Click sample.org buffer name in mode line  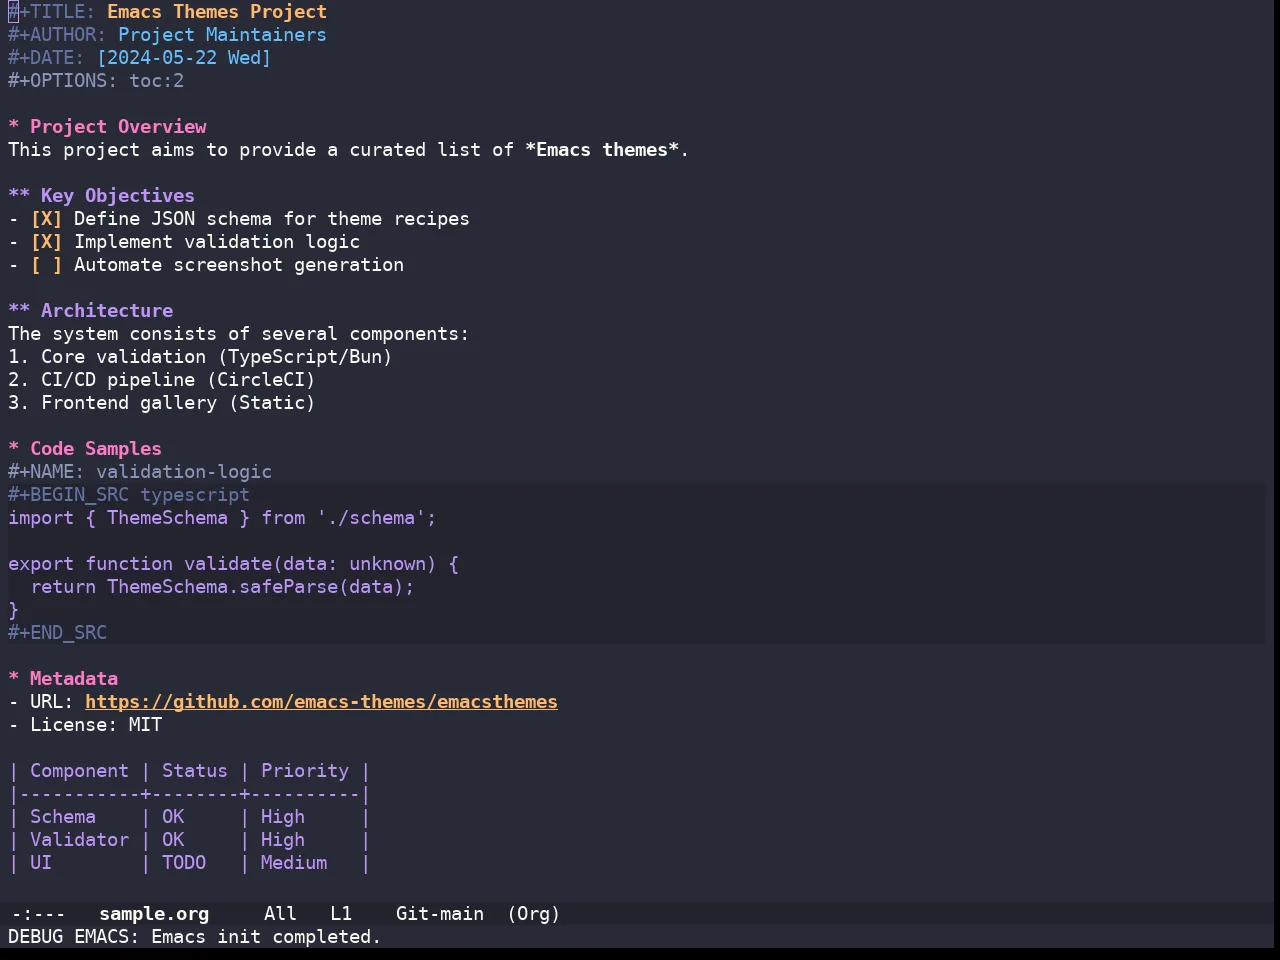pyautogui.click(x=154, y=914)
